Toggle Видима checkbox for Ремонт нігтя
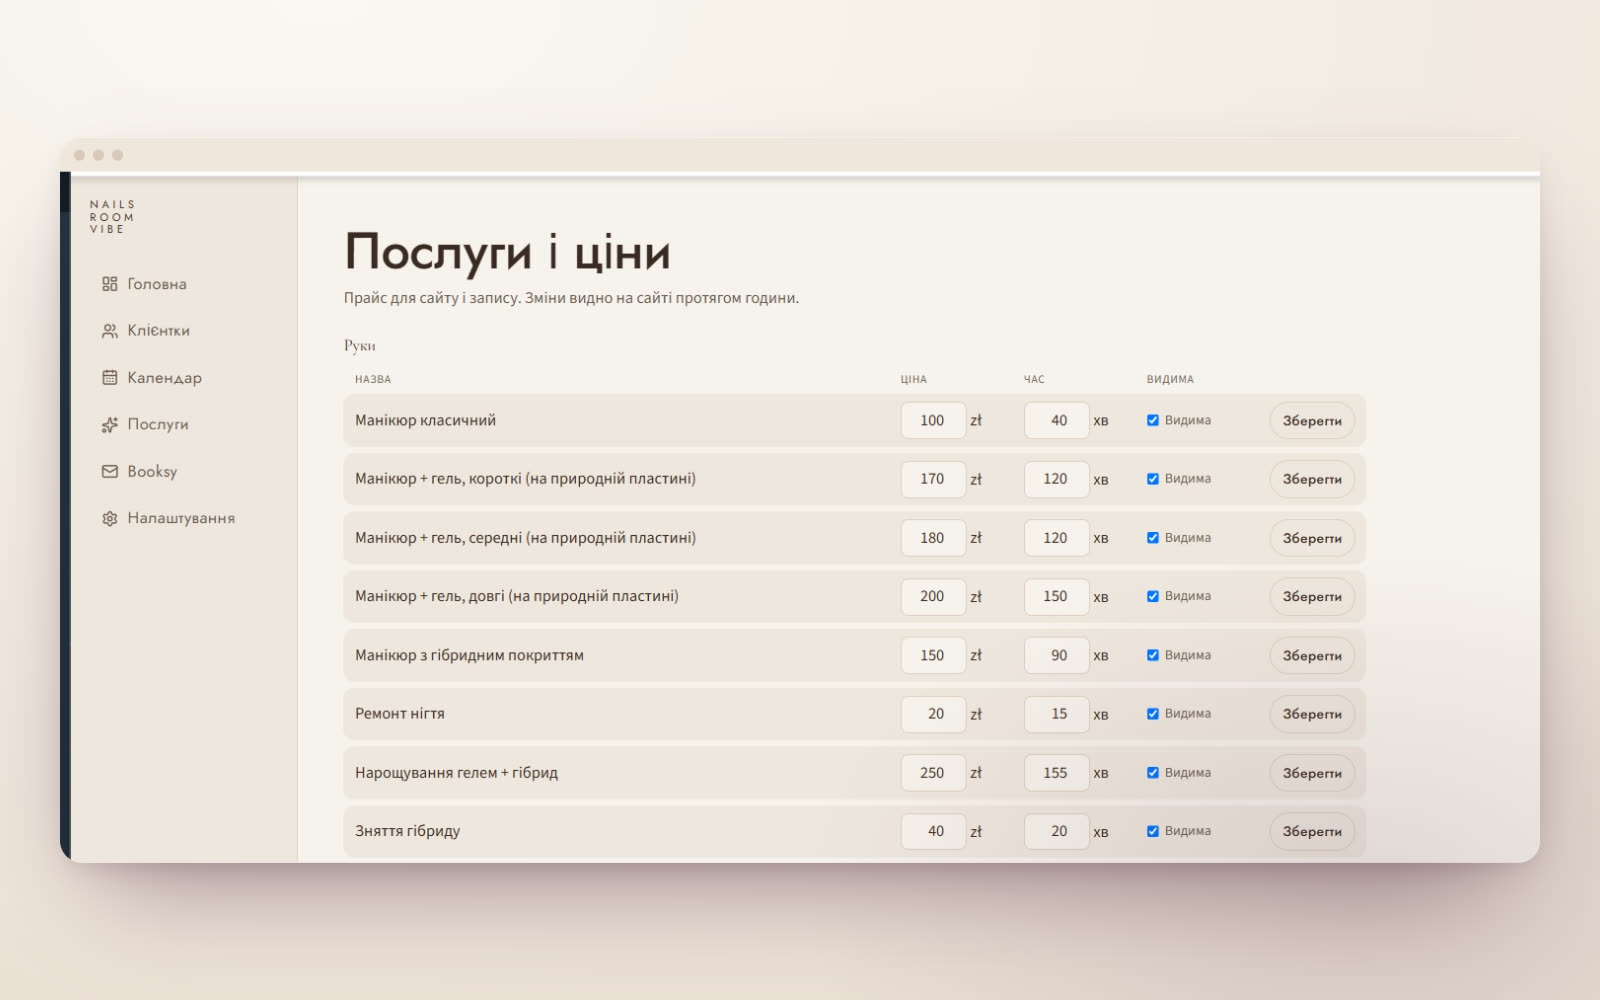1600x1000 pixels. [1153, 714]
